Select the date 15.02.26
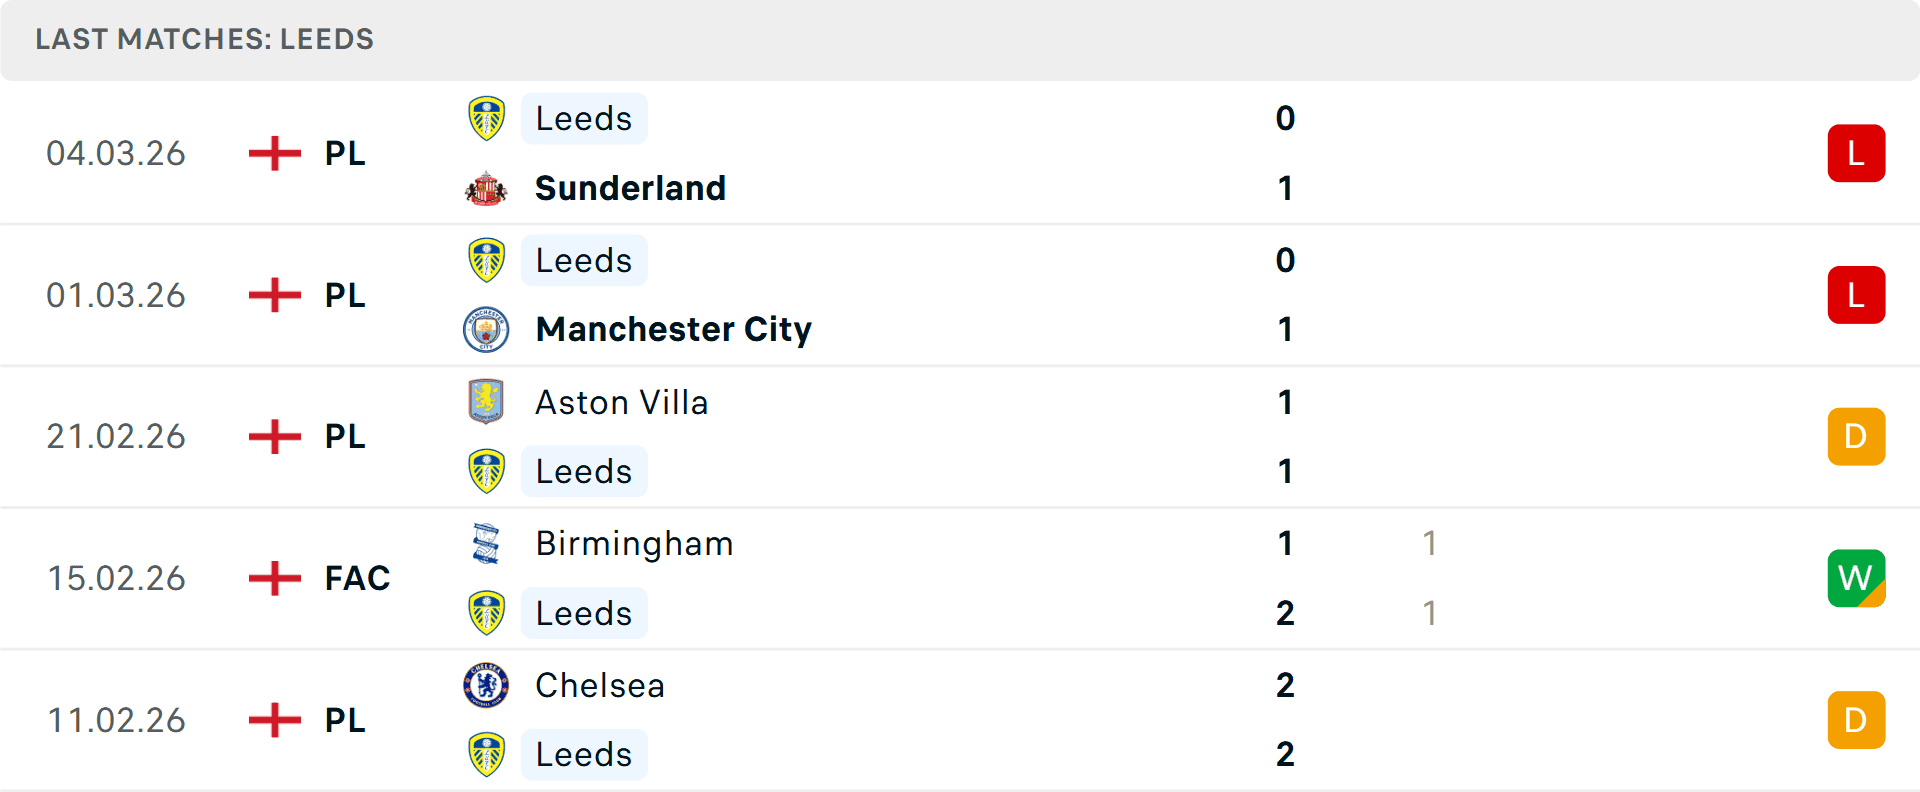1920x792 pixels. click(116, 578)
